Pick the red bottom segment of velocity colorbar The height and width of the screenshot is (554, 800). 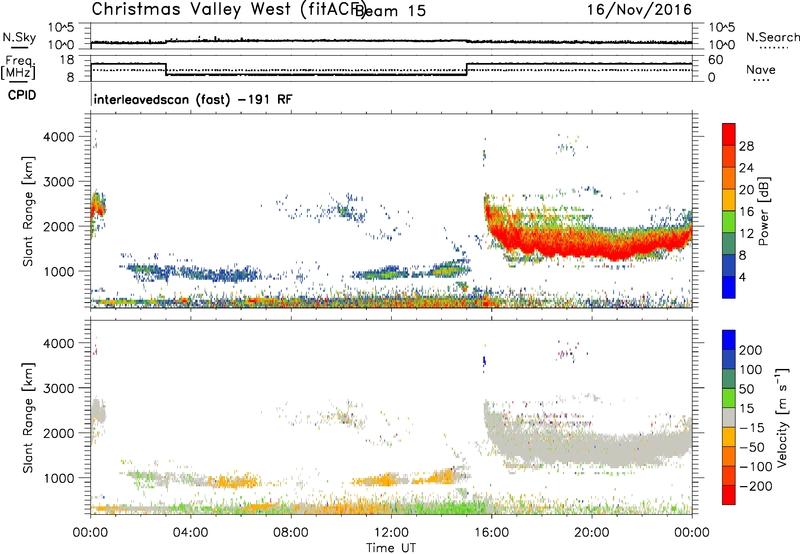(729, 495)
